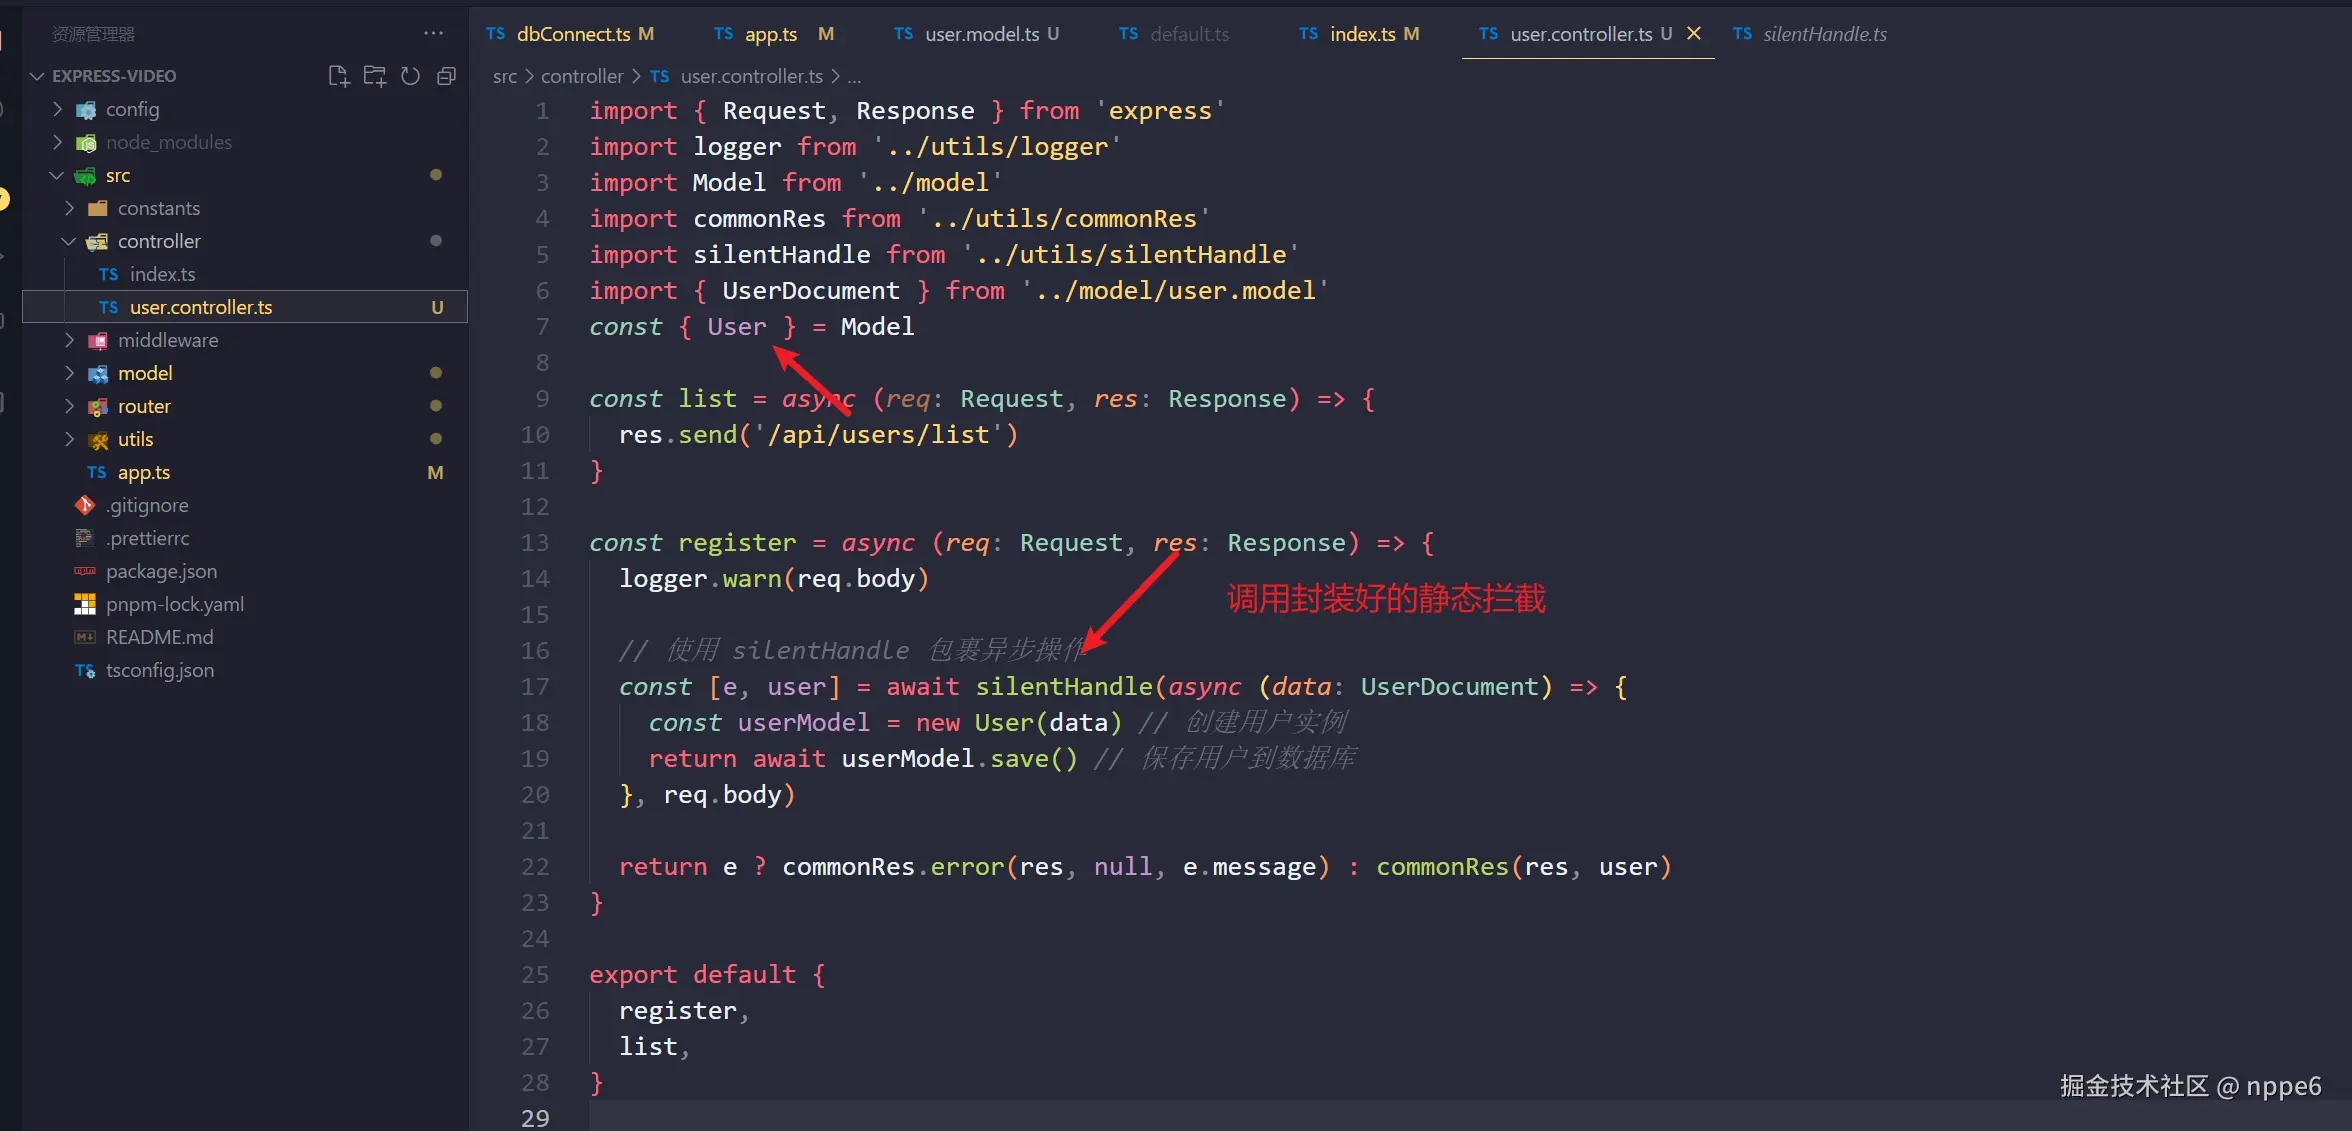The height and width of the screenshot is (1131, 2352).
Task: Switch to the dbConnect.ts tab
Action: [x=573, y=34]
